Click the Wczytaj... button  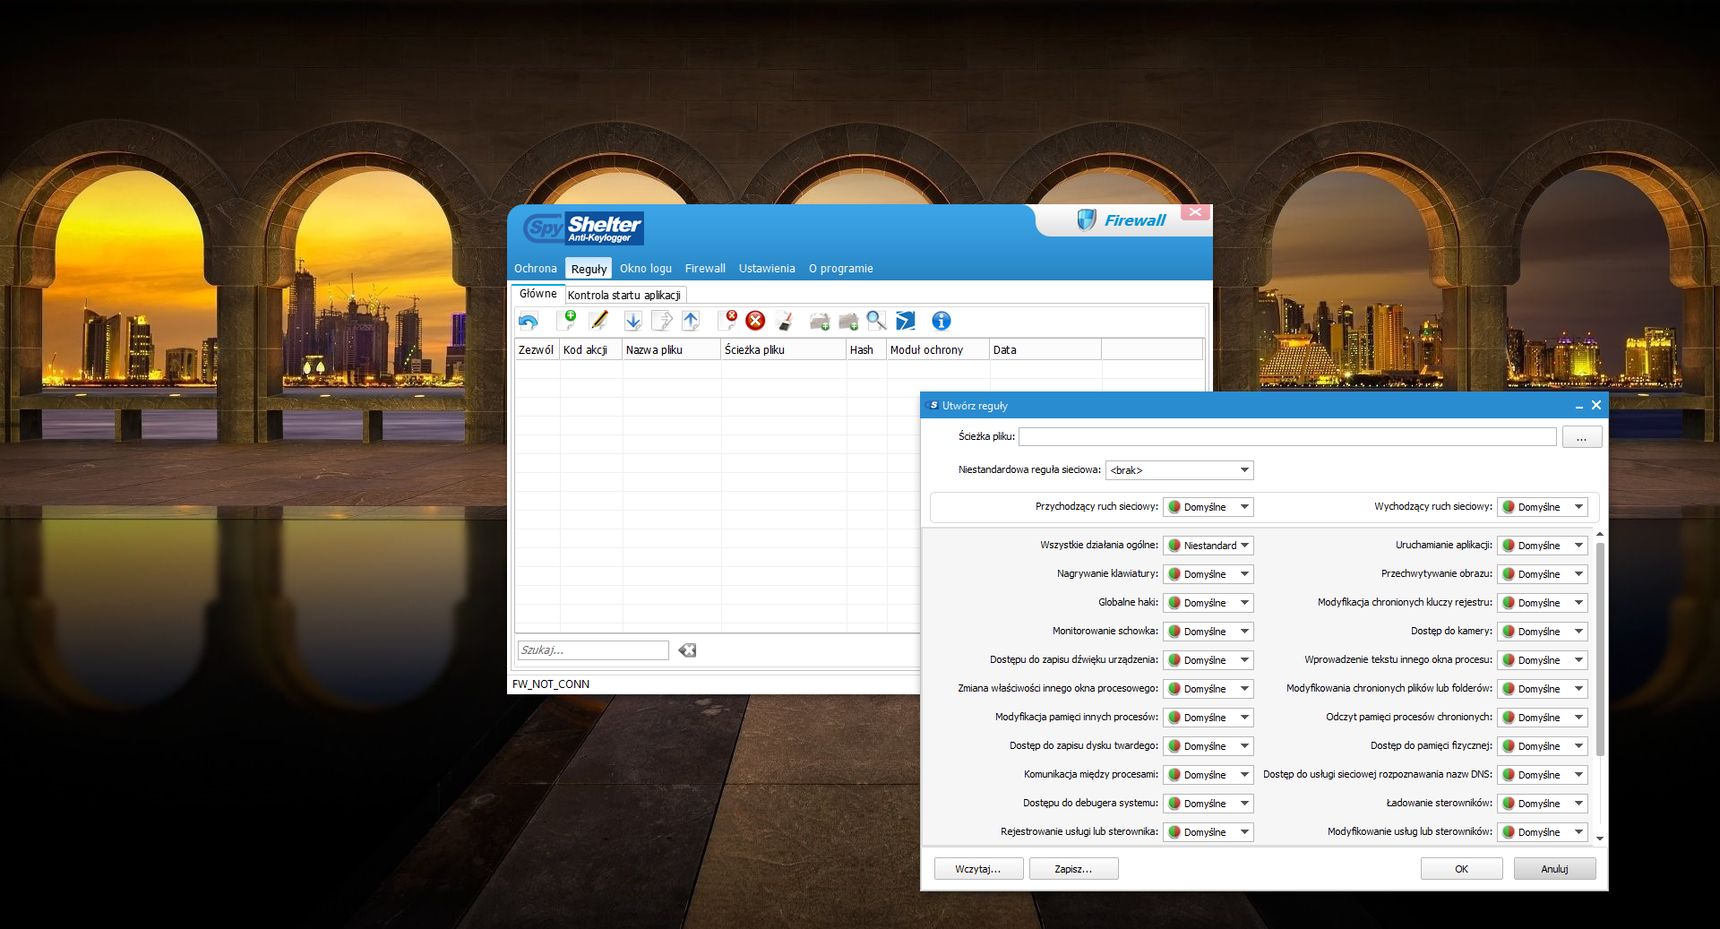pyautogui.click(x=978, y=869)
